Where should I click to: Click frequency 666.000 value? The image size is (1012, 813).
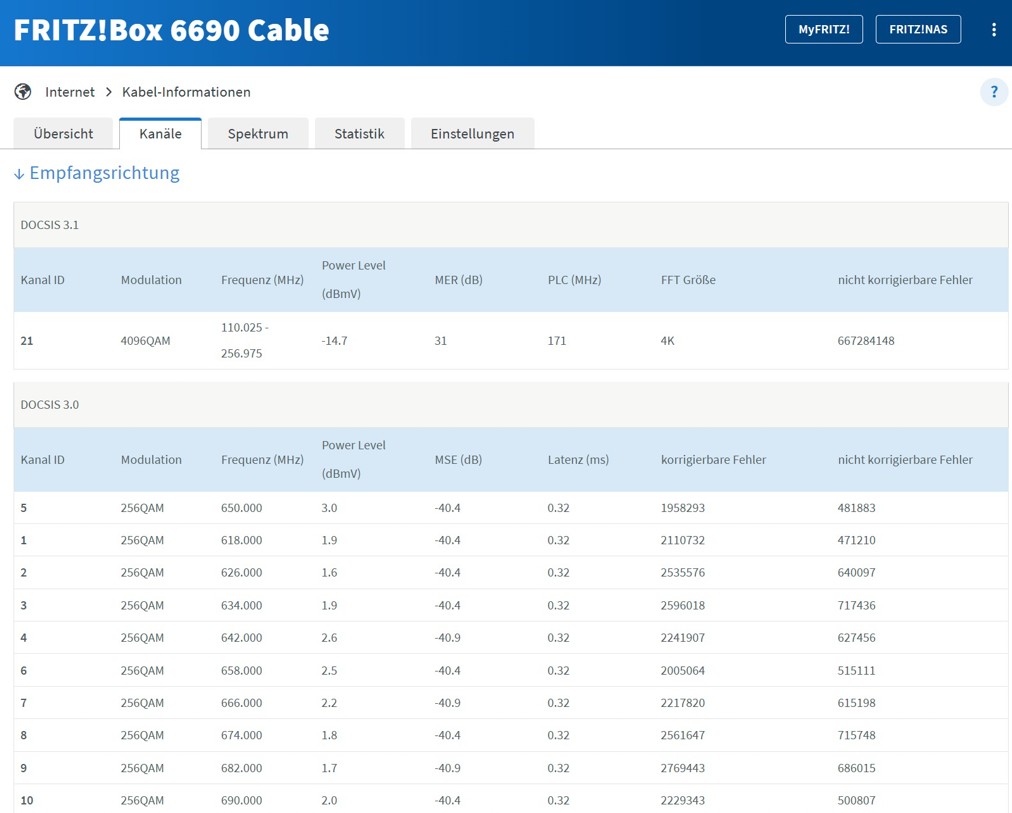pos(241,703)
